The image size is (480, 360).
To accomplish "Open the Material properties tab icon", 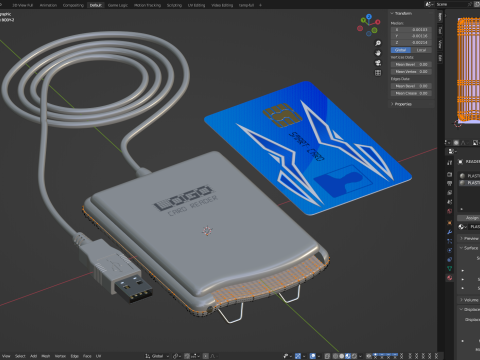I will point(449,278).
